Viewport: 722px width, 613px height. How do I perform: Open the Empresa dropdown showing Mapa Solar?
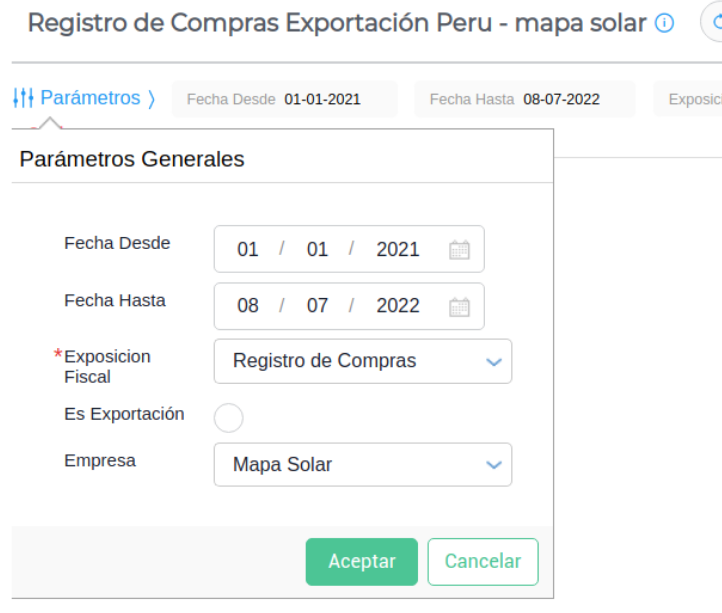[x=493, y=465]
